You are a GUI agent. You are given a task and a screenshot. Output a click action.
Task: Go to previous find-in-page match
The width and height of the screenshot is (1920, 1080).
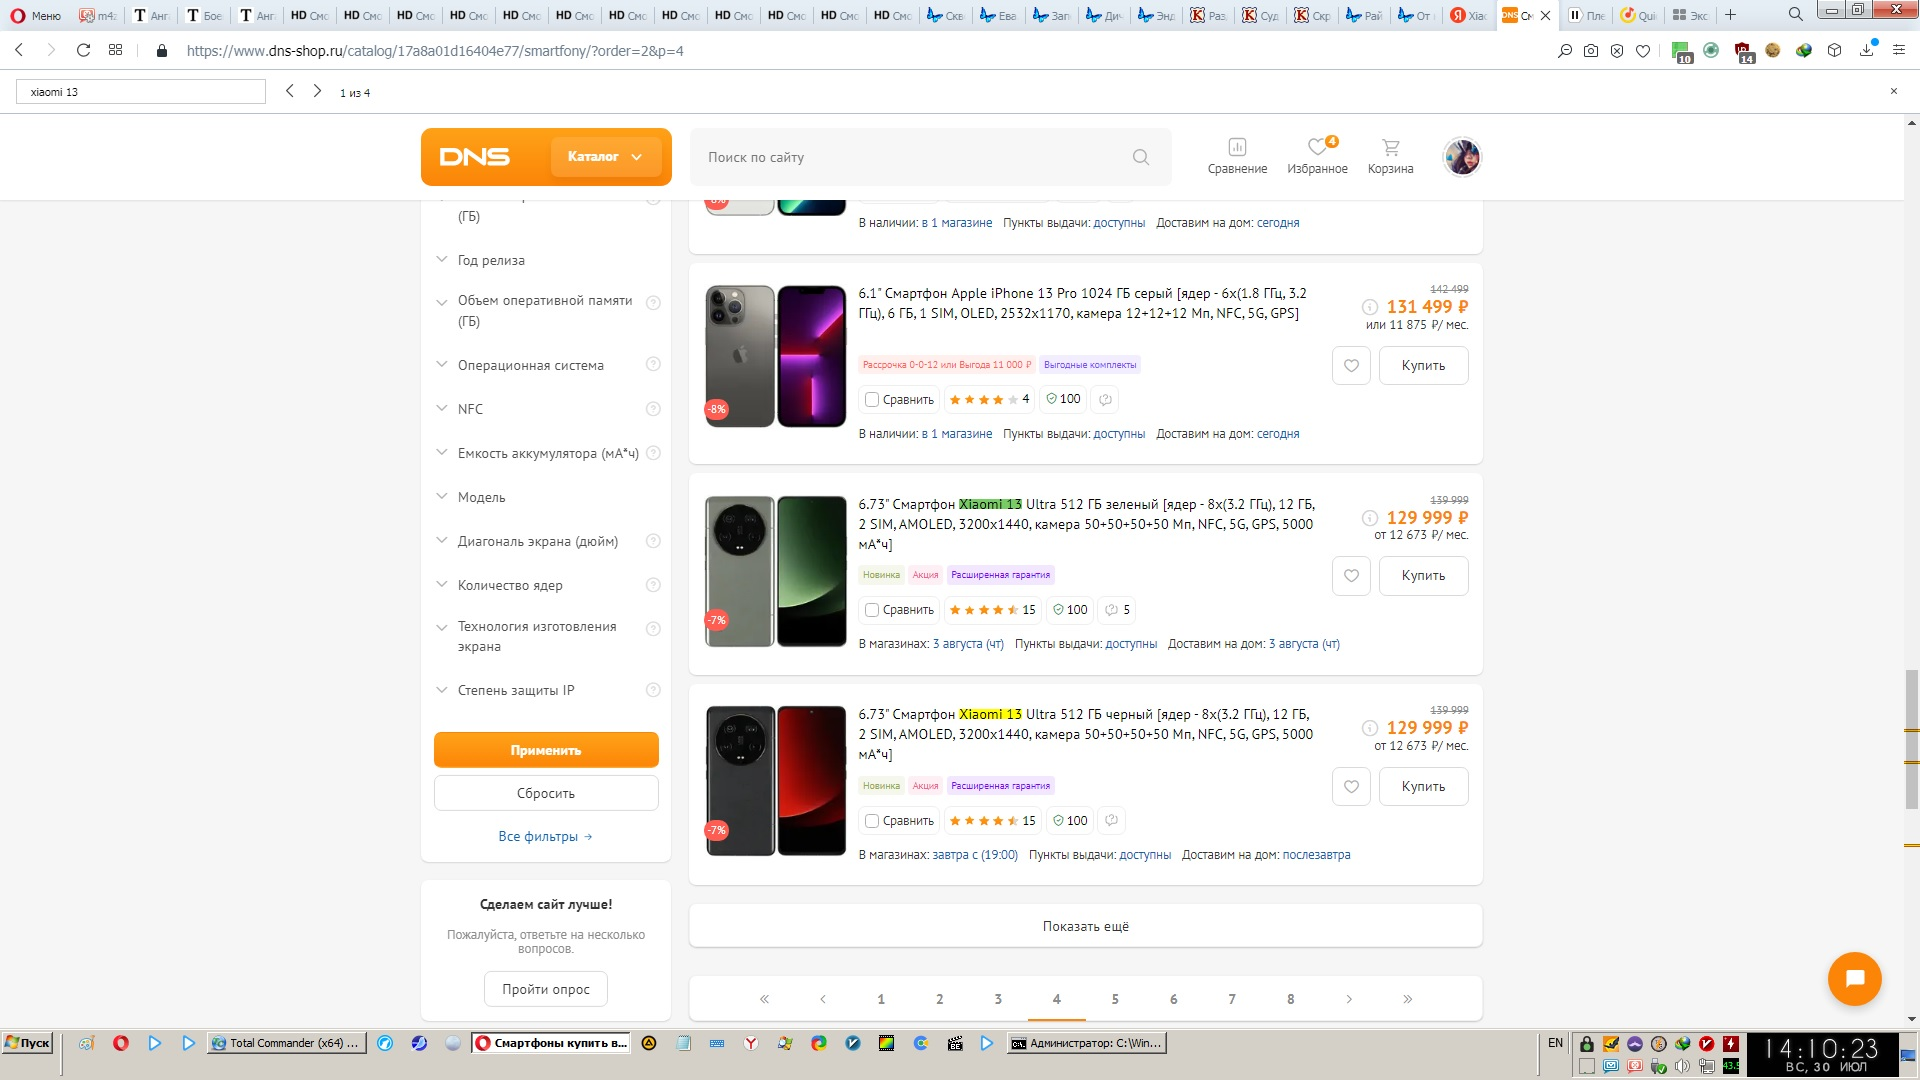tap(290, 91)
